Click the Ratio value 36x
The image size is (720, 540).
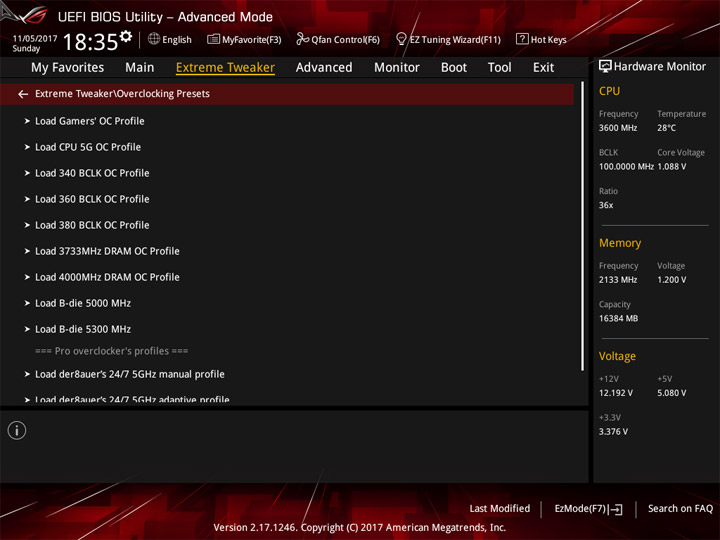(x=606, y=205)
